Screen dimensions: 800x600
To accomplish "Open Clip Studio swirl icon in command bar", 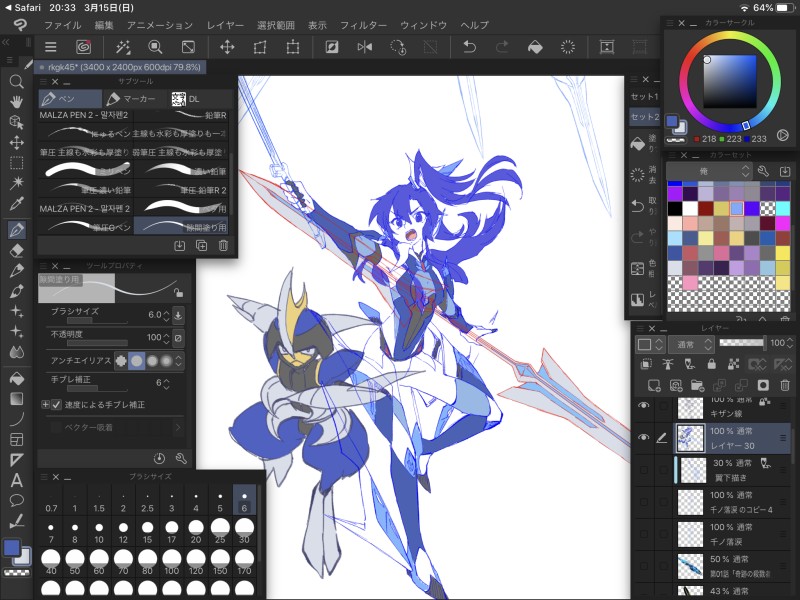I will (x=83, y=47).
